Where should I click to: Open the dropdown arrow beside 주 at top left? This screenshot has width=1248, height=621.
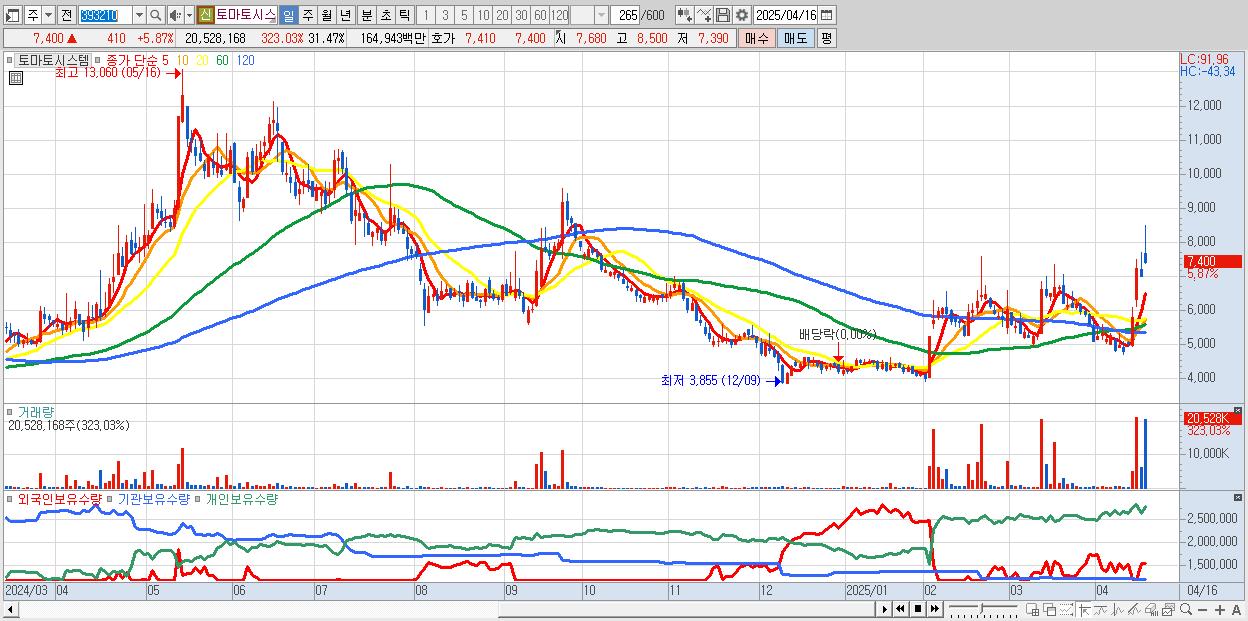click(x=48, y=15)
